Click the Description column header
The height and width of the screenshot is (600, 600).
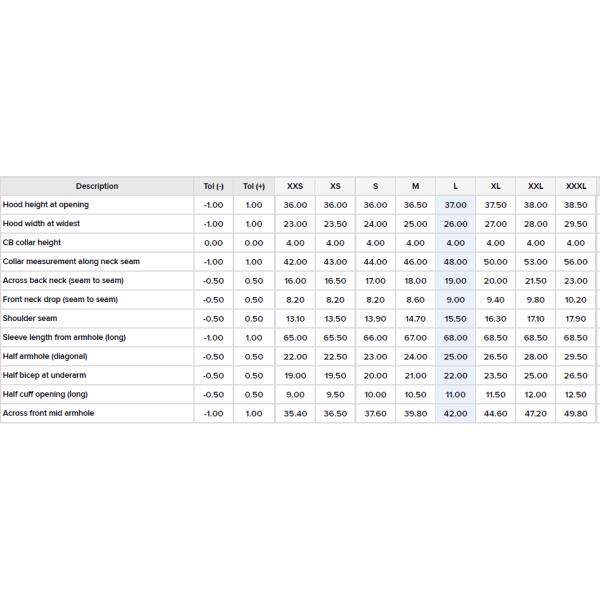click(x=96, y=186)
